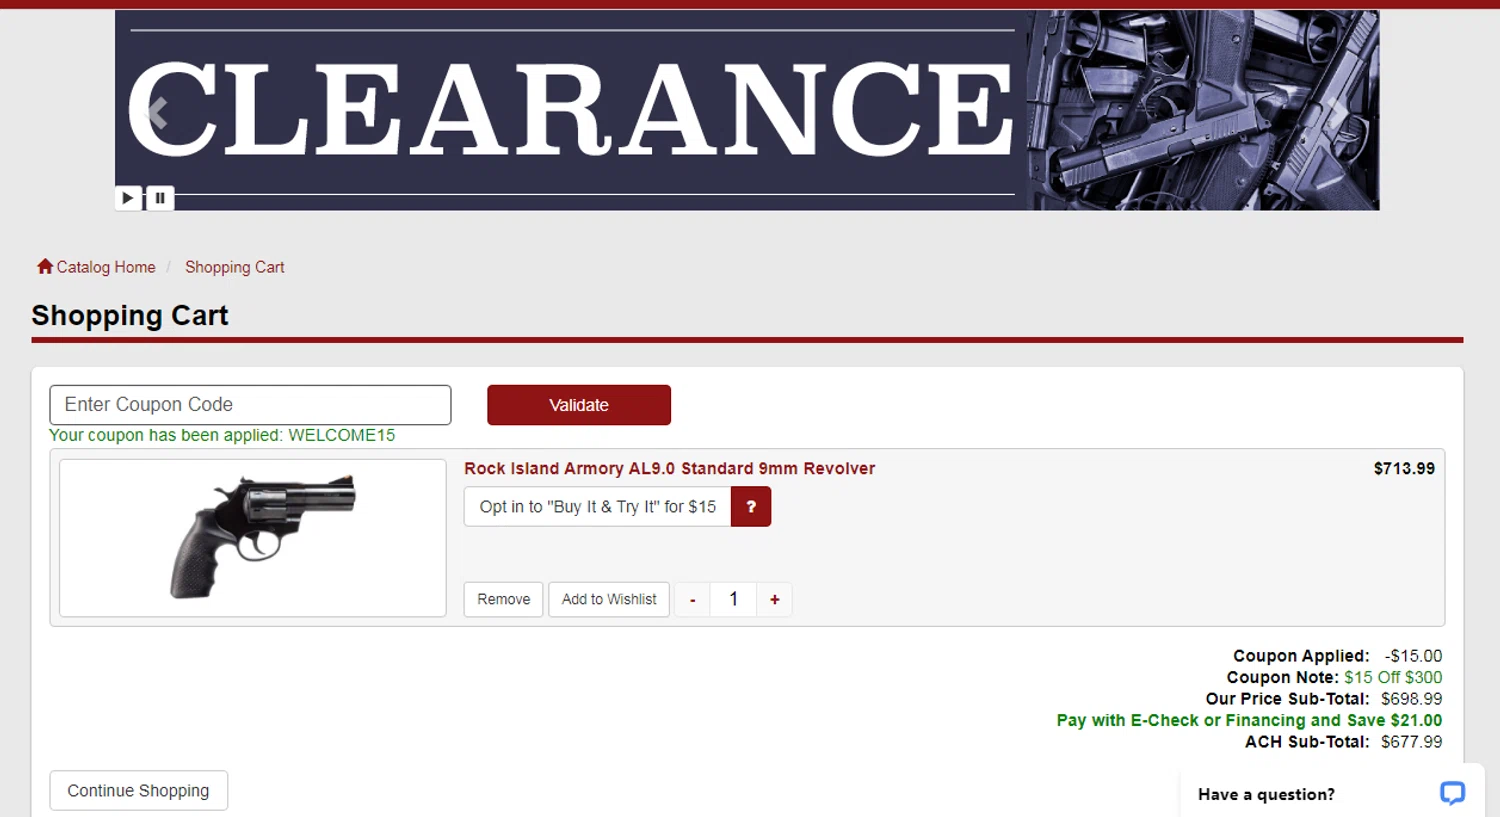
Task: Open the Catalog Home breadcrumb link
Action: [106, 267]
